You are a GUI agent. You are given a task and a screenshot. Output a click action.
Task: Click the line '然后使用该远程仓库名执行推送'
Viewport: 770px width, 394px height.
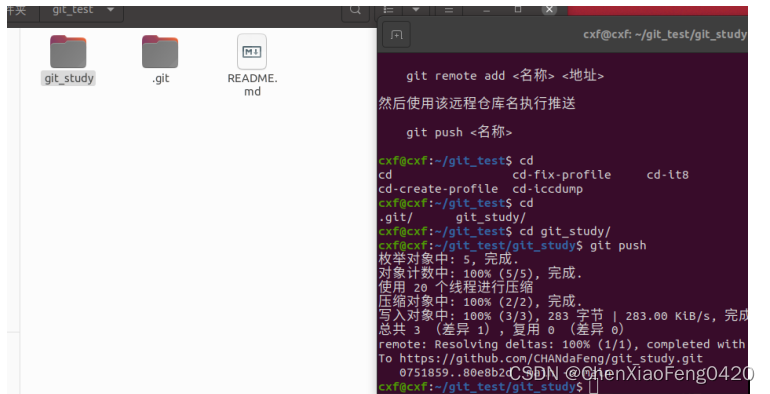click(477, 104)
